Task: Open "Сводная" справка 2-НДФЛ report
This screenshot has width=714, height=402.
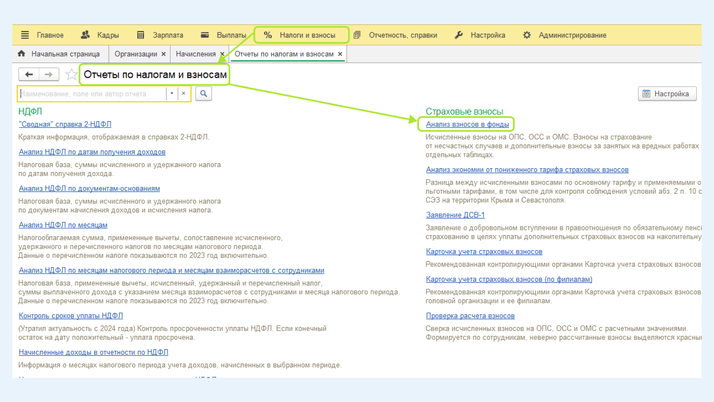Action: click(65, 124)
